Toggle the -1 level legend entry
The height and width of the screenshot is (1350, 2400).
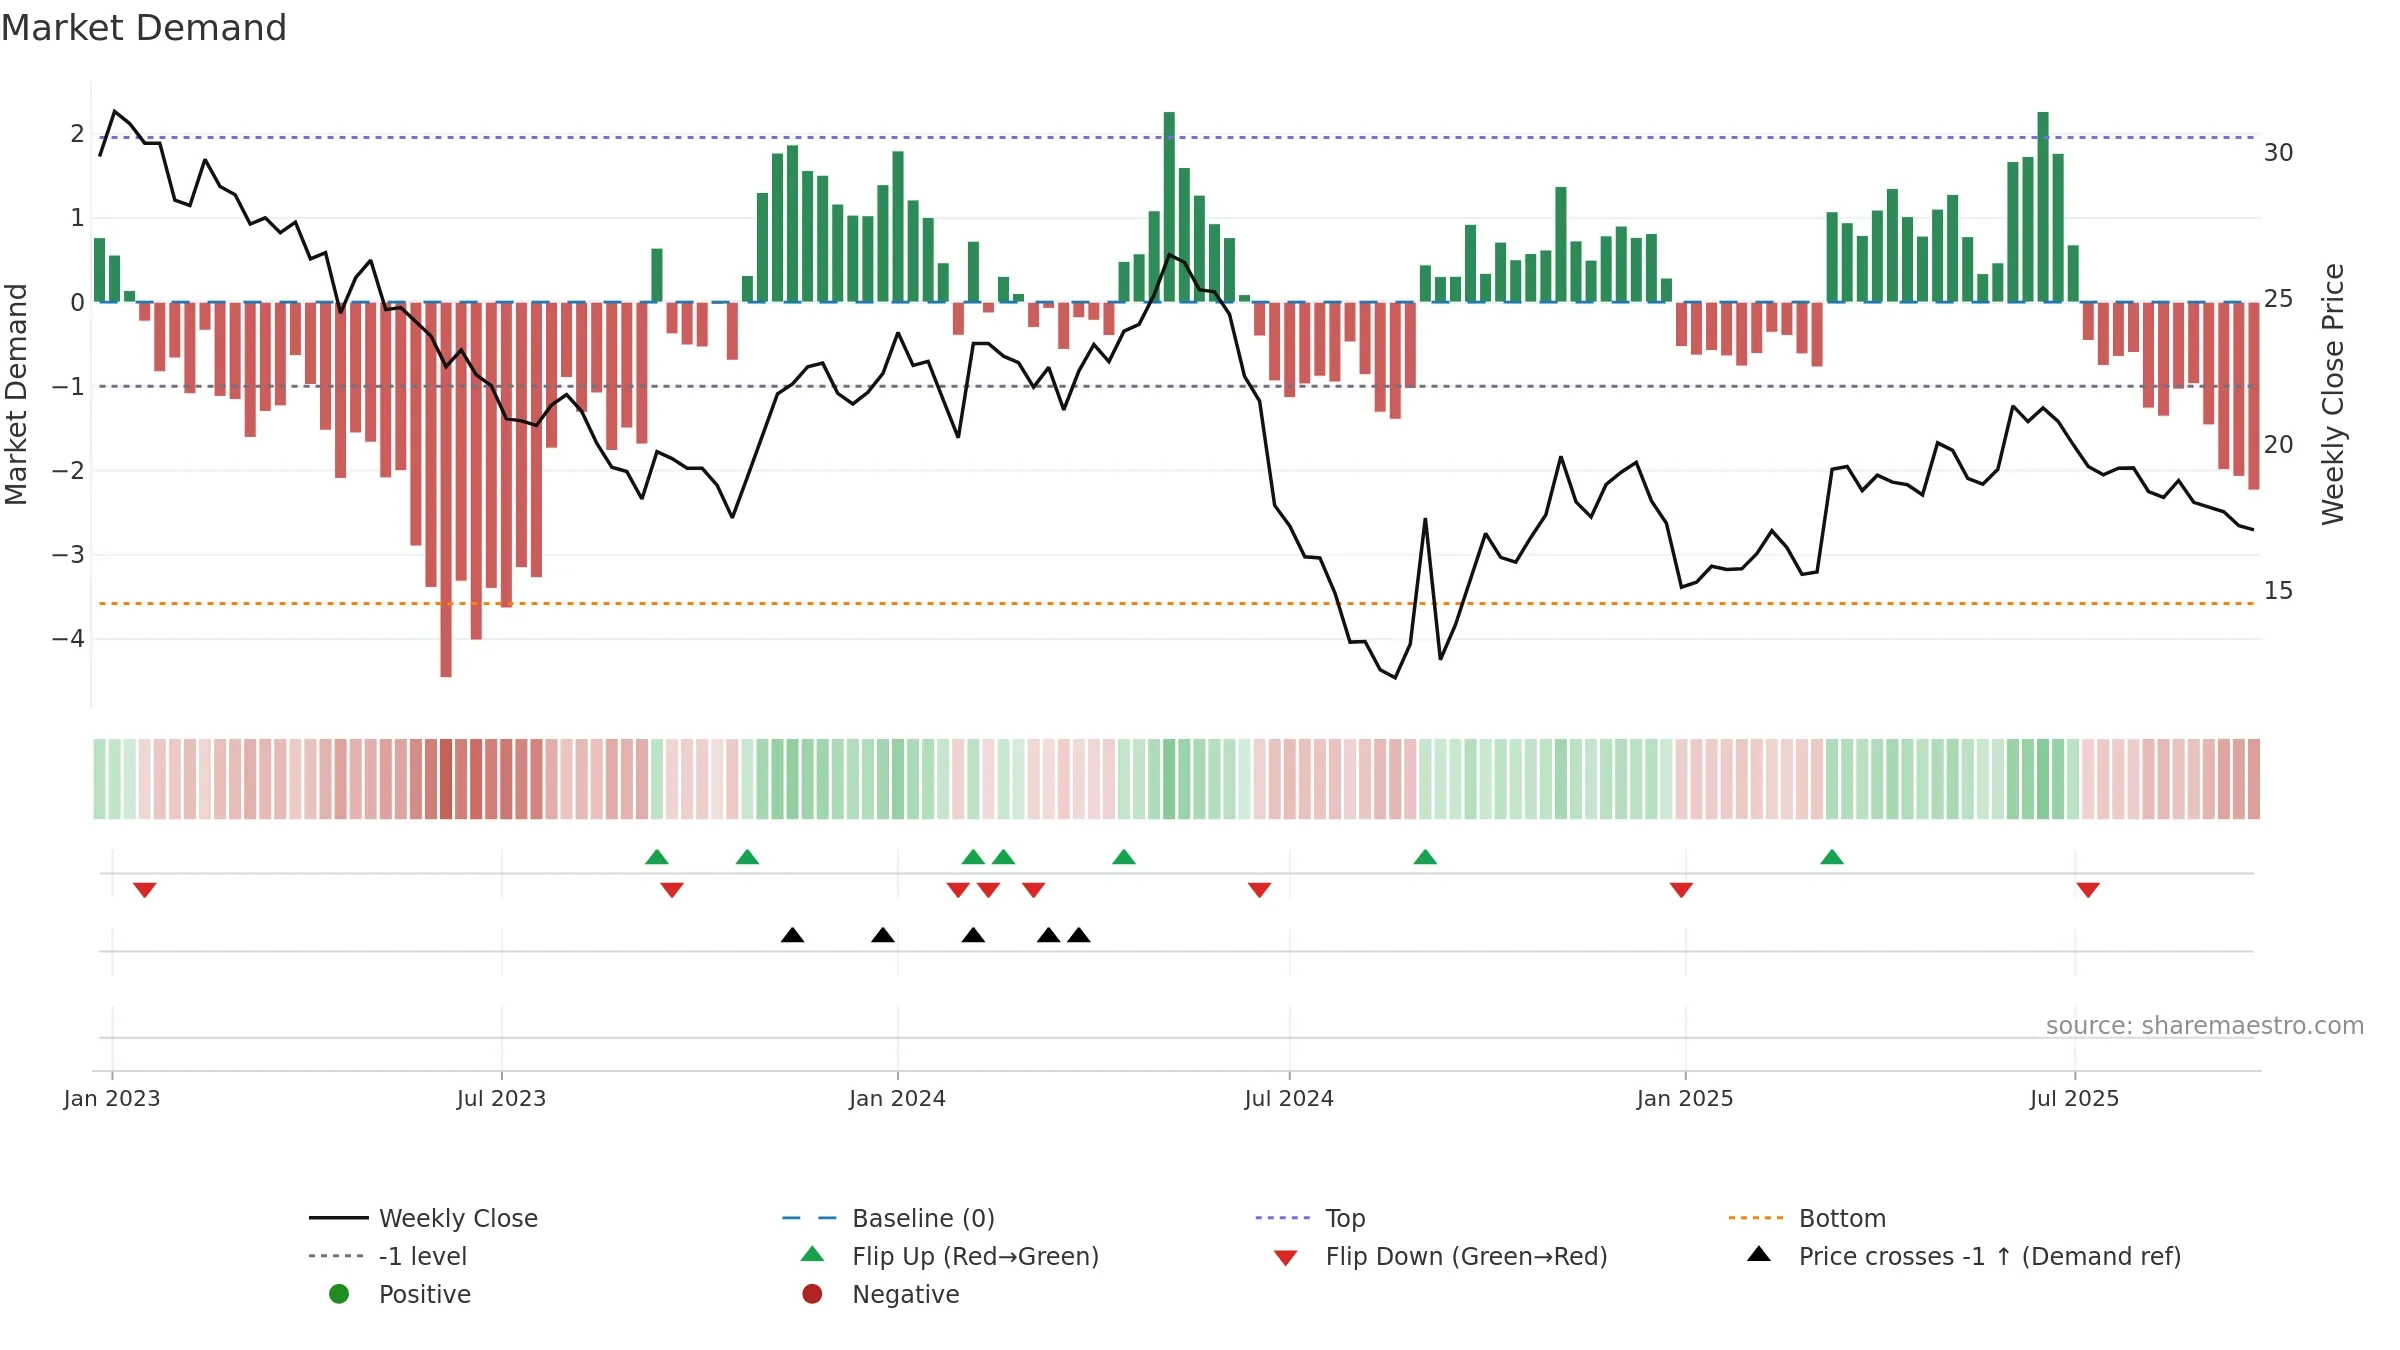tap(388, 1256)
